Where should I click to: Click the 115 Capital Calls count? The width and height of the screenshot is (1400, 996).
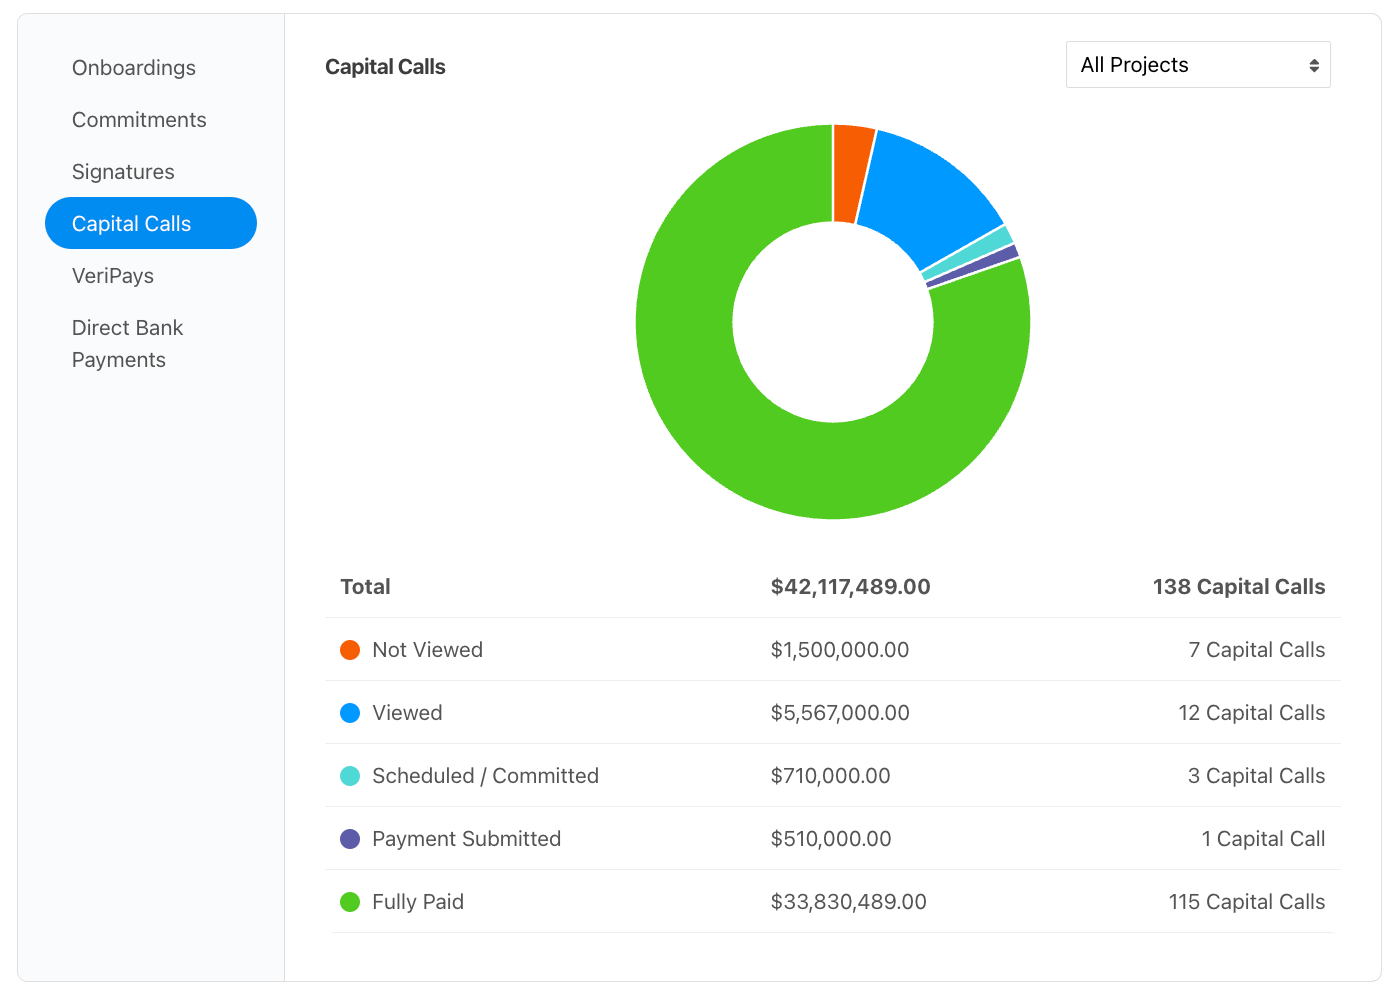coord(1247,902)
